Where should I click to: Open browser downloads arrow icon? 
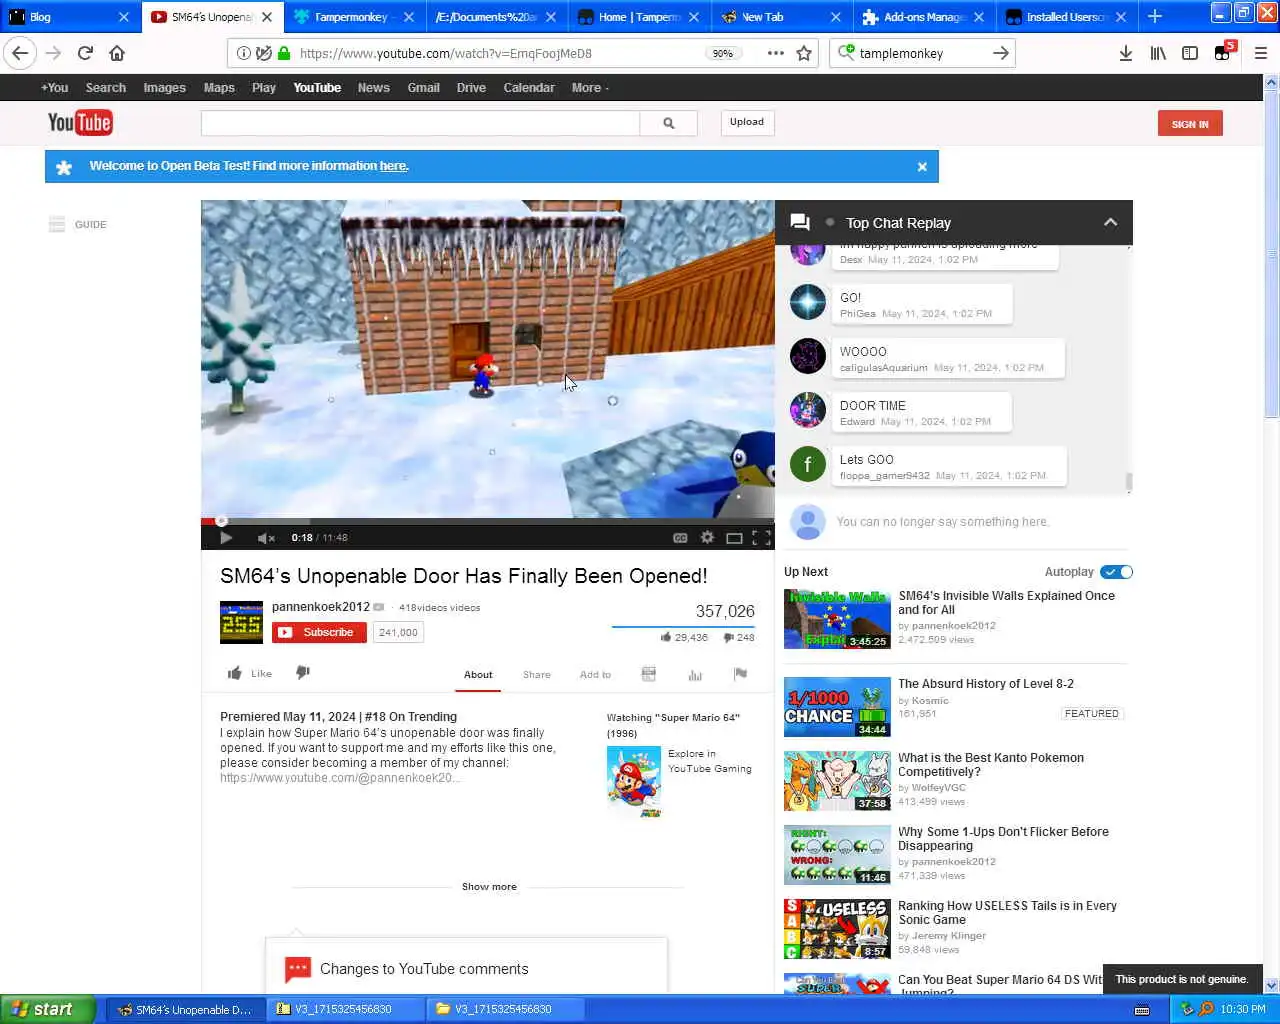[1125, 53]
